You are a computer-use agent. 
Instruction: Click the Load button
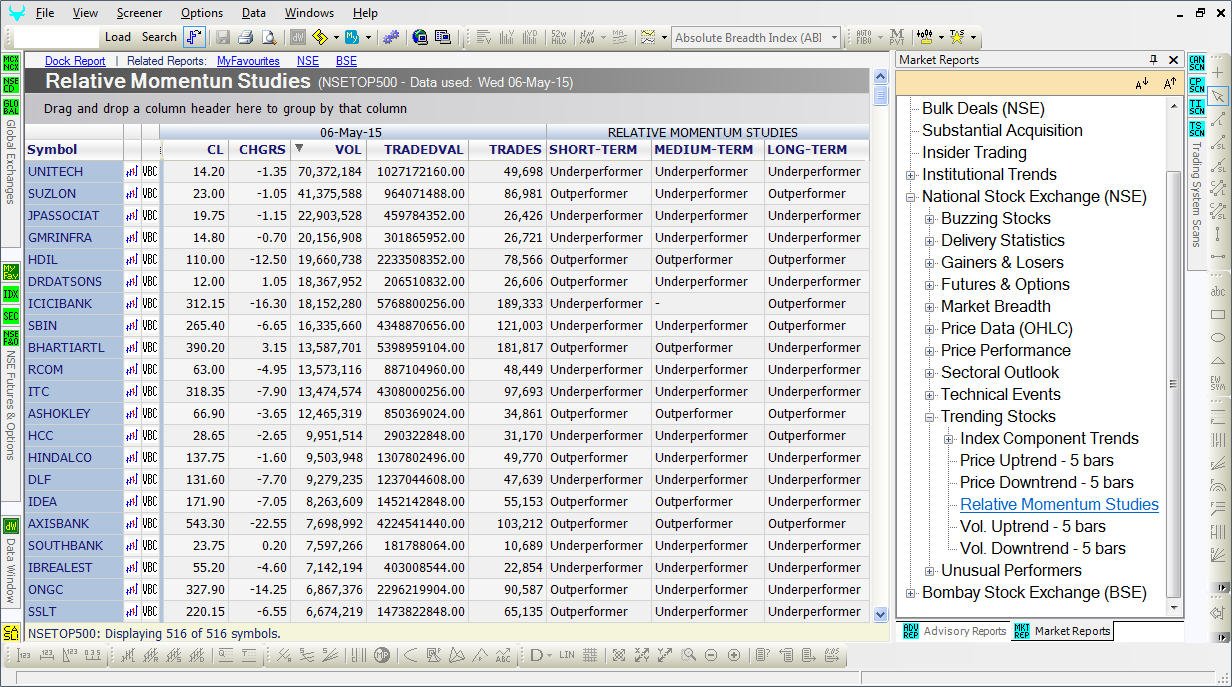coord(118,37)
